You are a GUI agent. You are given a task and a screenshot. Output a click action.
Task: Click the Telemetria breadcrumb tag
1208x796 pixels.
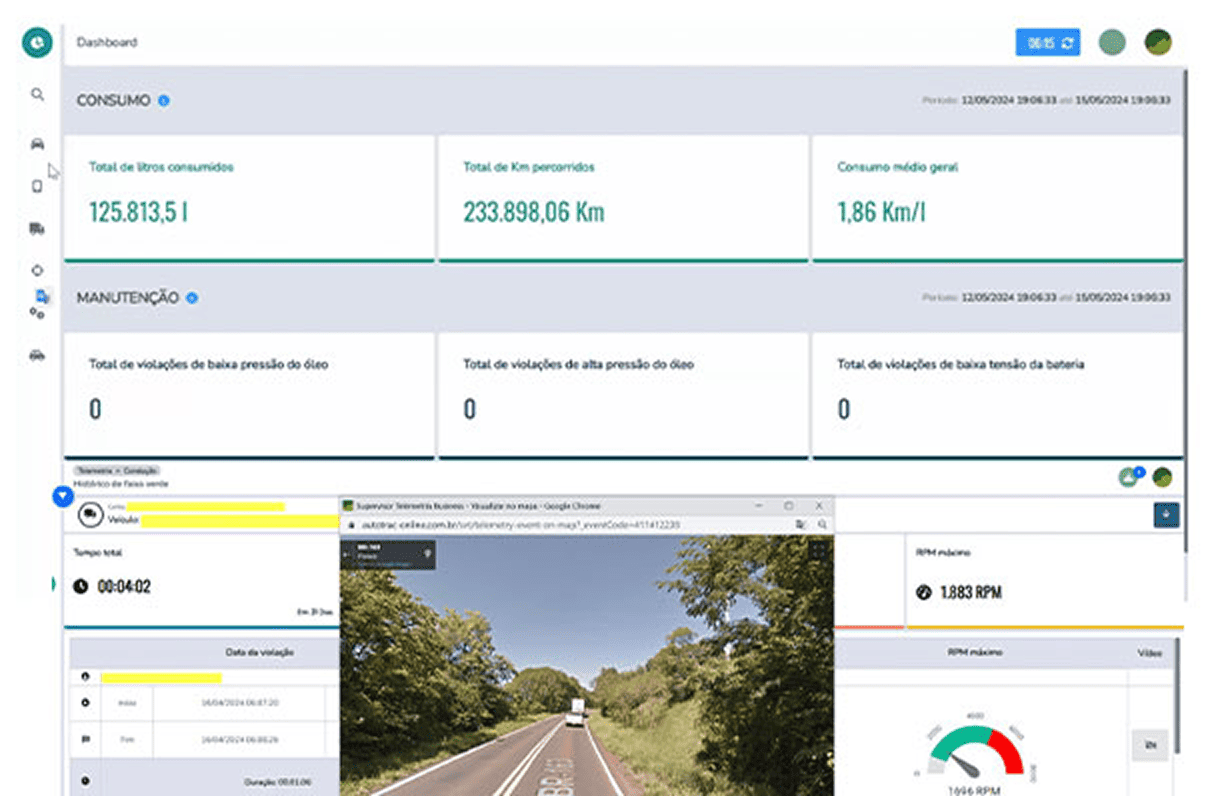tap(91, 470)
